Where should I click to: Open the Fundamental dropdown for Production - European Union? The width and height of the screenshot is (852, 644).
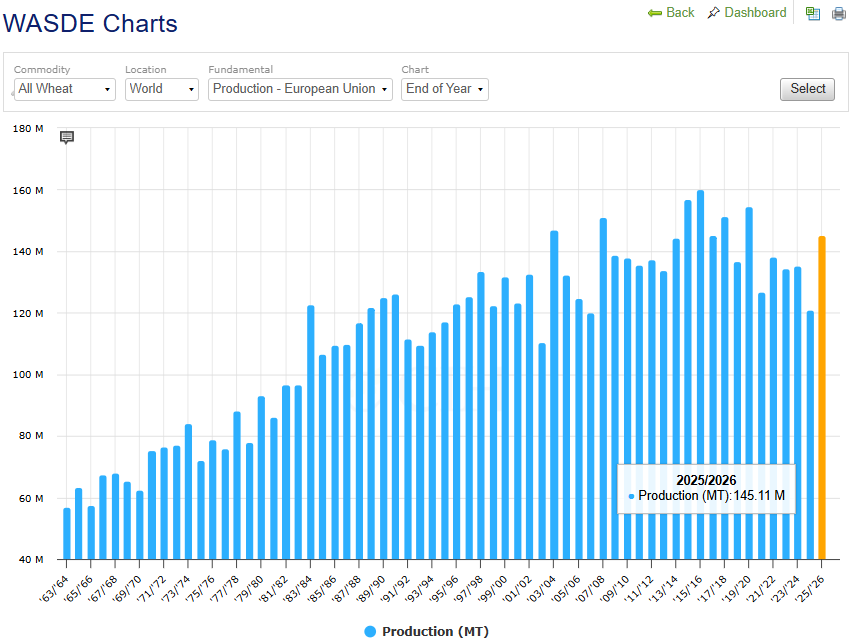point(301,89)
